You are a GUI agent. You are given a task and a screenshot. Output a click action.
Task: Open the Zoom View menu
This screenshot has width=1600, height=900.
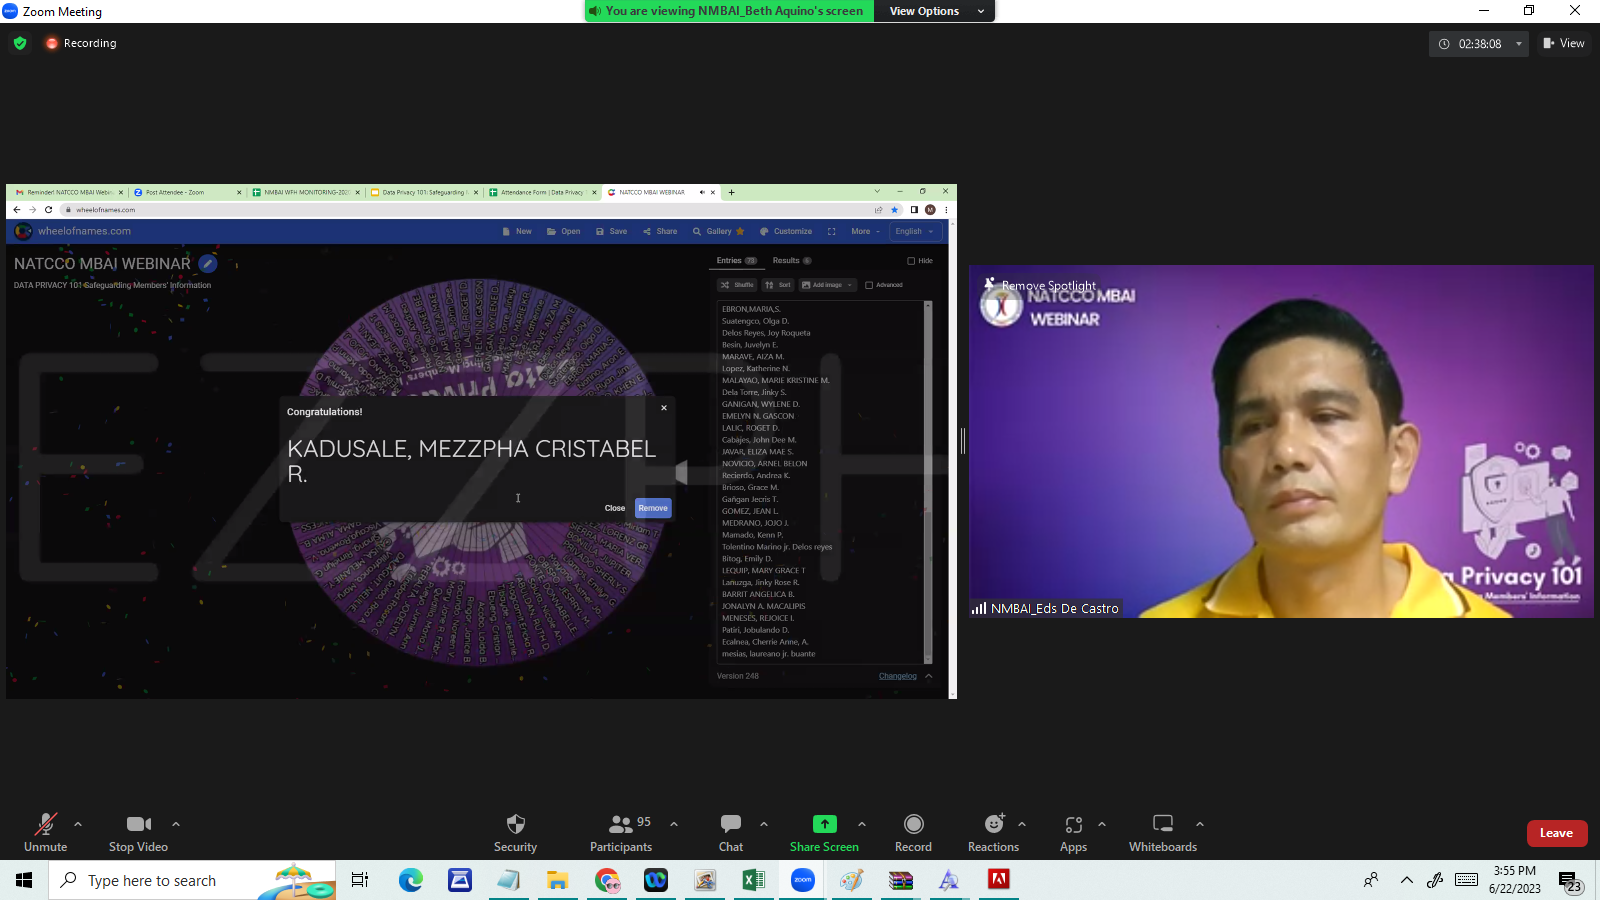coord(1564,43)
